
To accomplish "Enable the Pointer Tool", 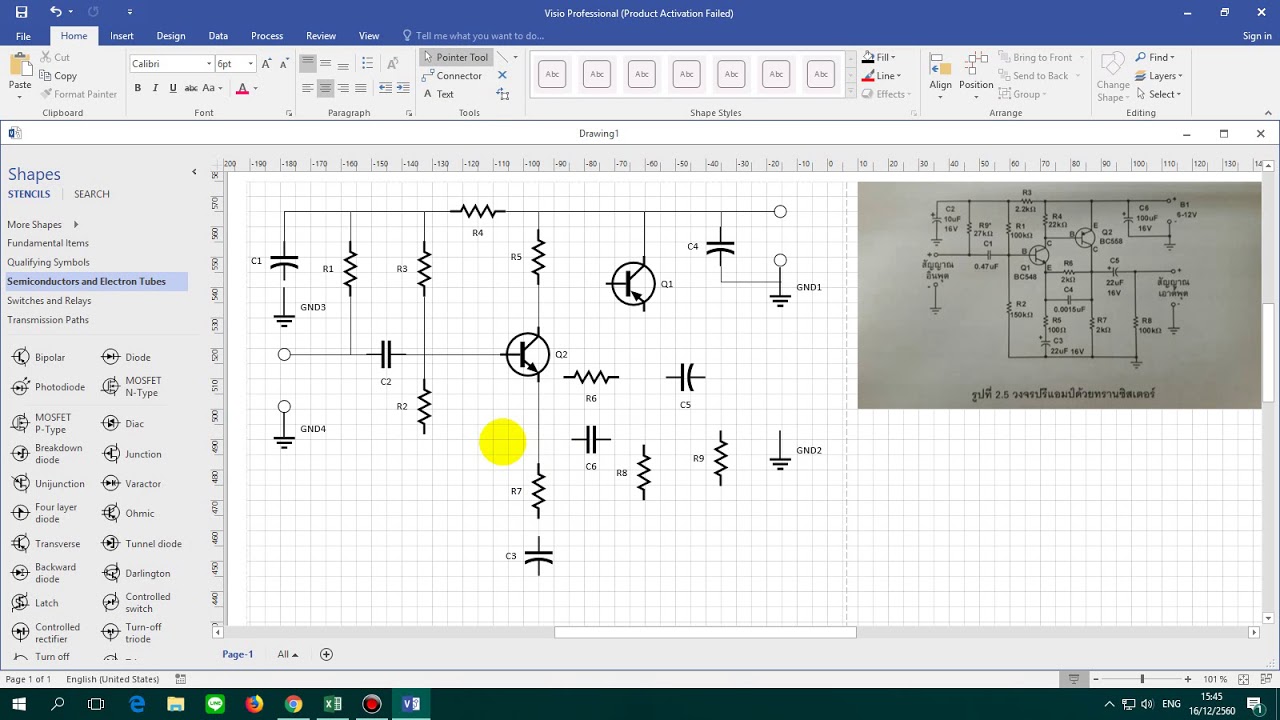I will (x=455, y=57).
